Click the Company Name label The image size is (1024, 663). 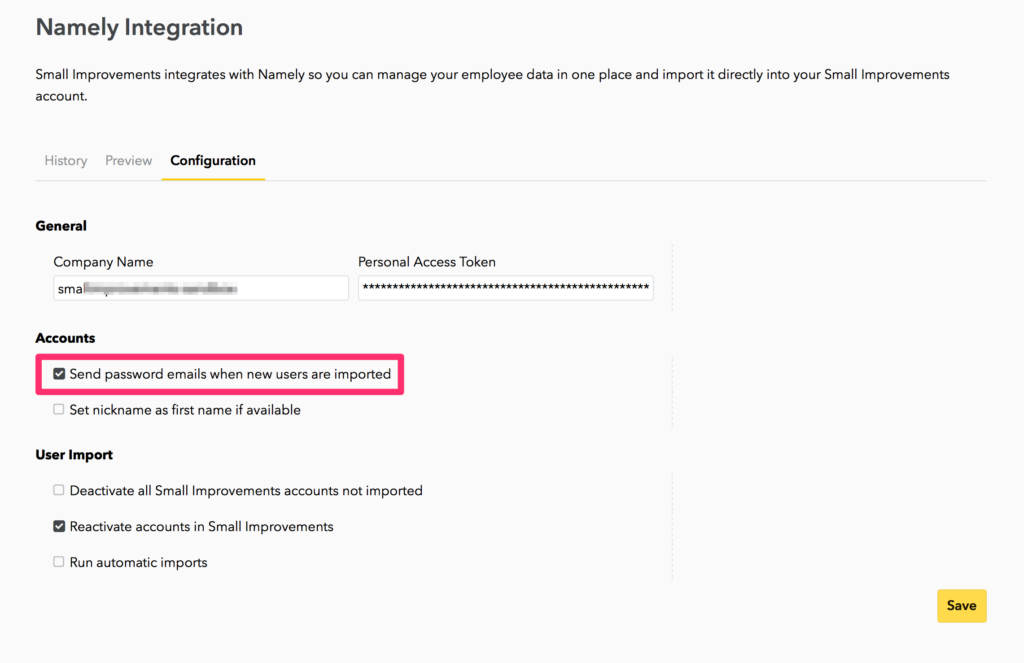(103, 262)
